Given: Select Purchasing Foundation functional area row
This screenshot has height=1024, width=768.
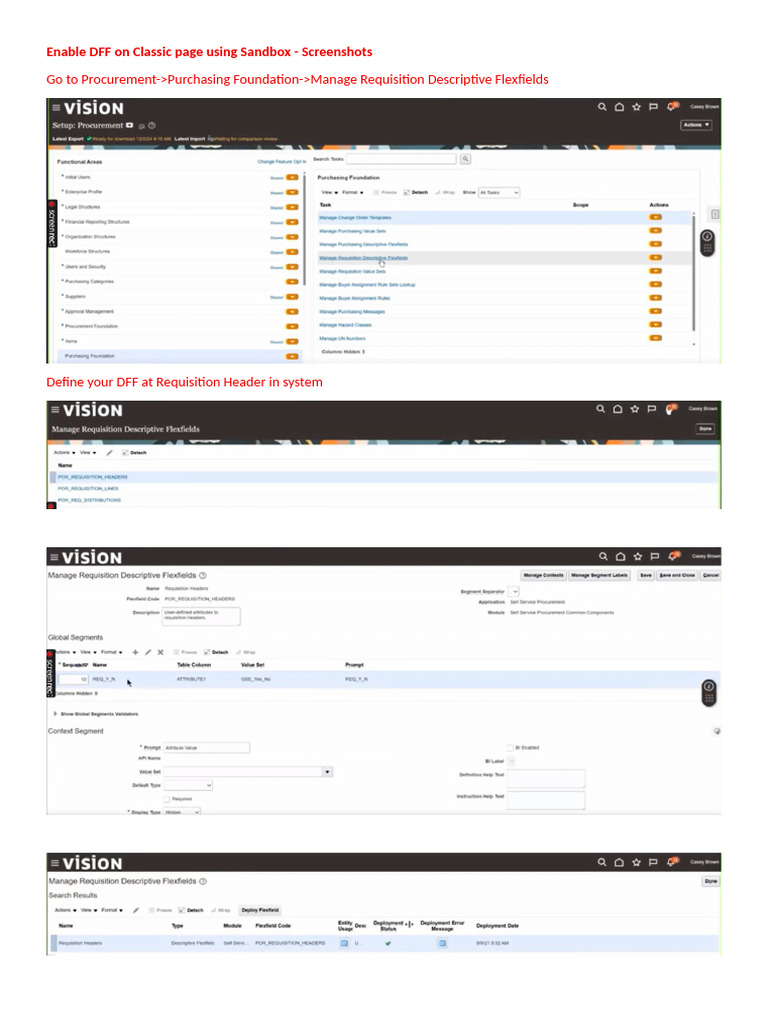Looking at the screenshot, I should point(180,357).
